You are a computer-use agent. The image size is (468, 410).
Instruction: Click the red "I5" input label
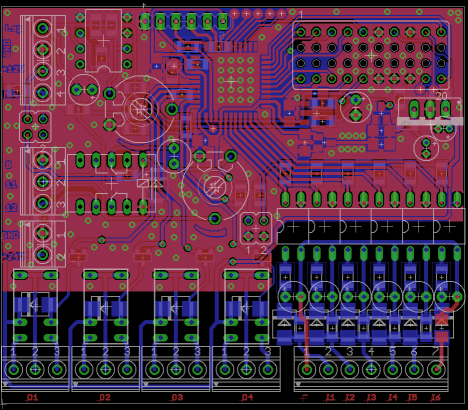(x=412, y=397)
